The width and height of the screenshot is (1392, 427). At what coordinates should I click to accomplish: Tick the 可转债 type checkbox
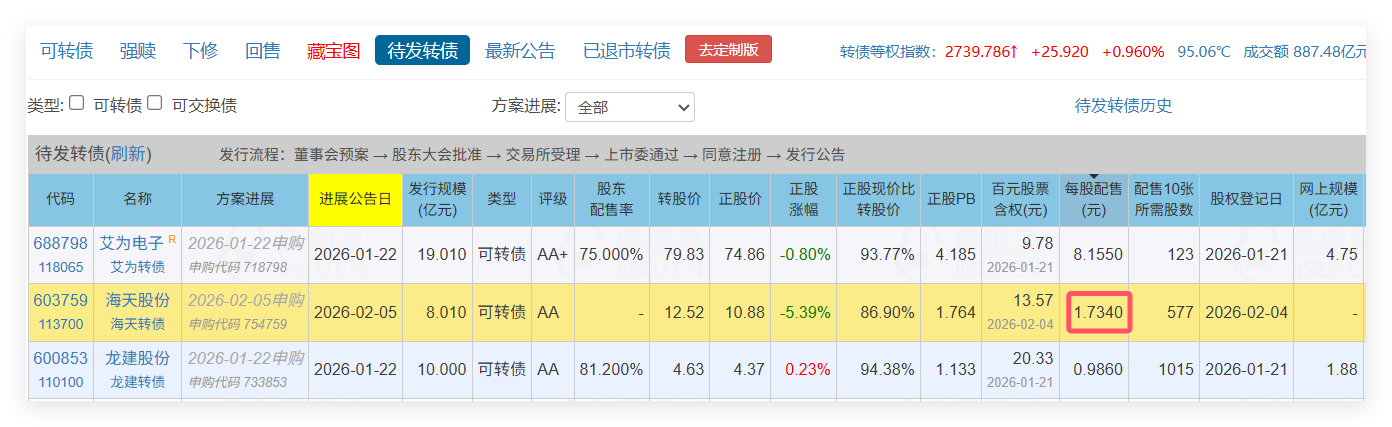tap(76, 103)
